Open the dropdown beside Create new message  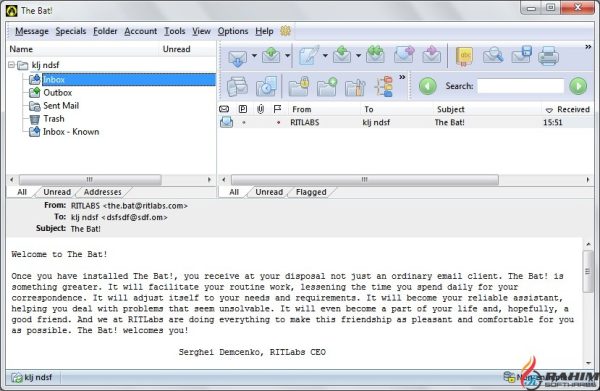(325, 56)
